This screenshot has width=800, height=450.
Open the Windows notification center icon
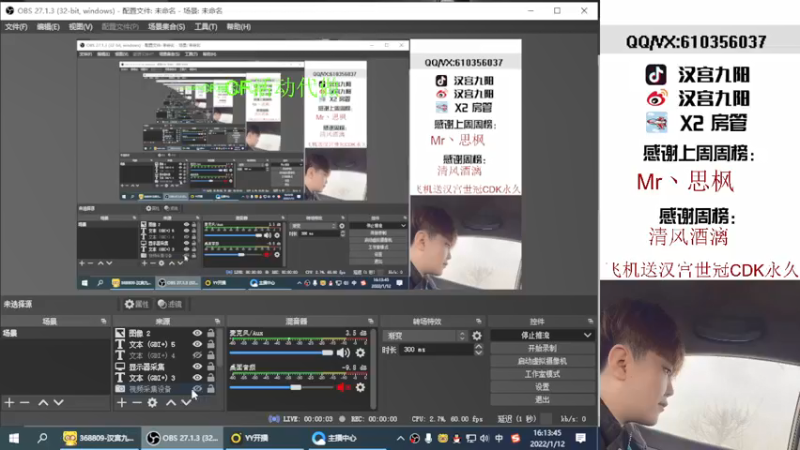coord(581,438)
